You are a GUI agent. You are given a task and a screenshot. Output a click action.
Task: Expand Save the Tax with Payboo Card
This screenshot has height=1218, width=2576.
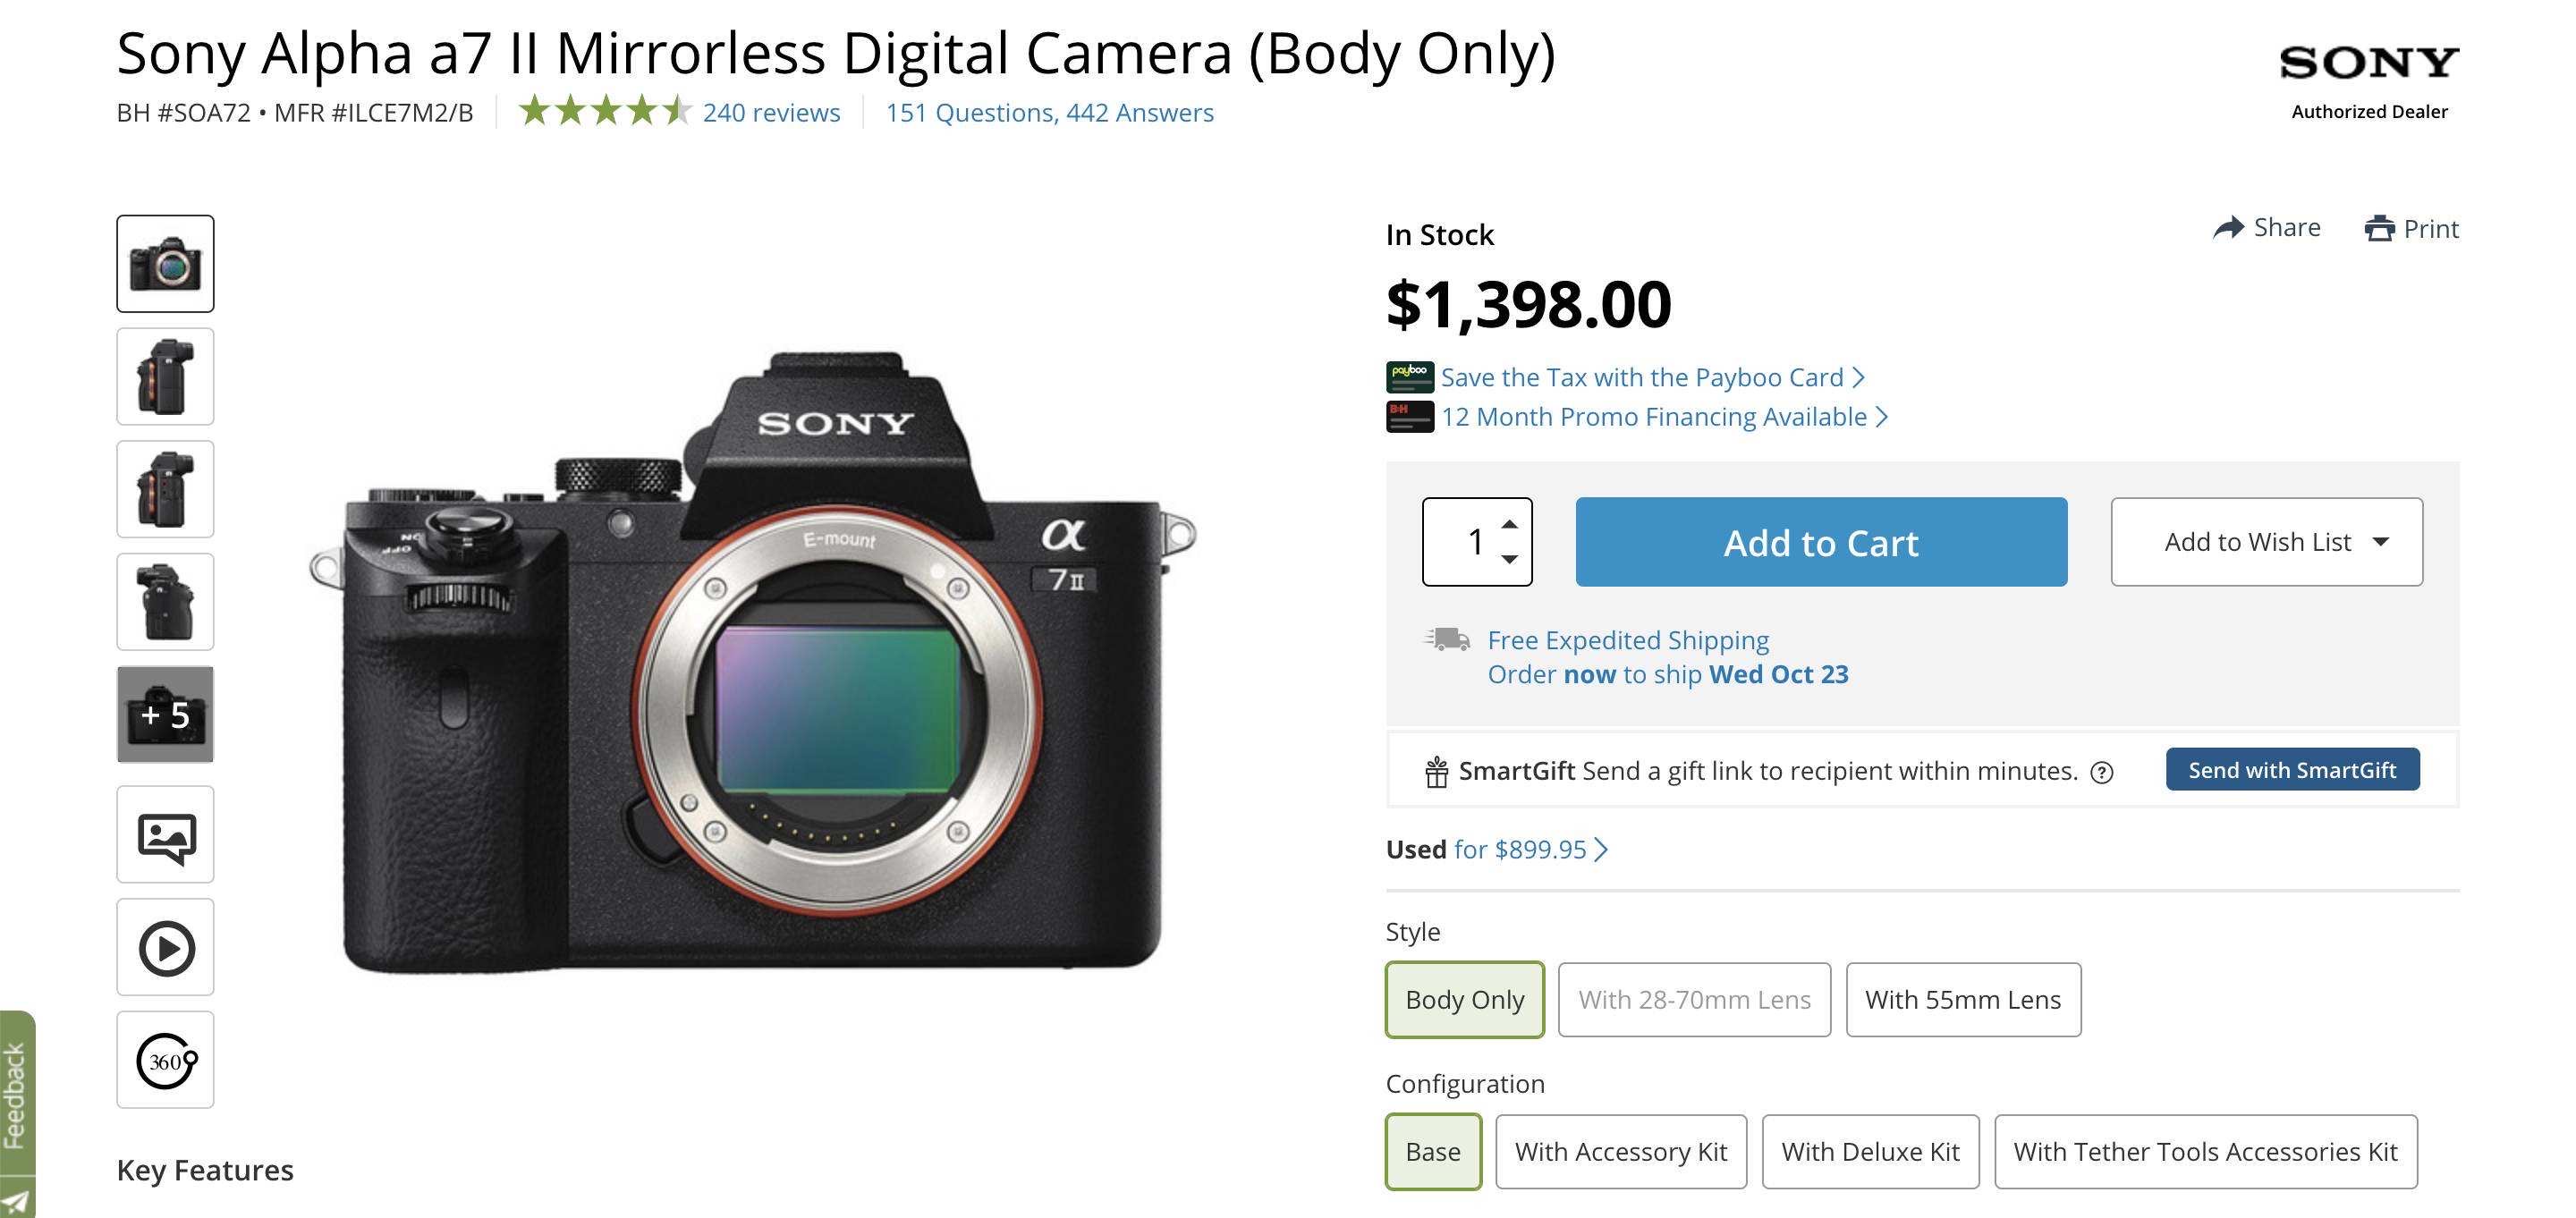[x=1652, y=377]
